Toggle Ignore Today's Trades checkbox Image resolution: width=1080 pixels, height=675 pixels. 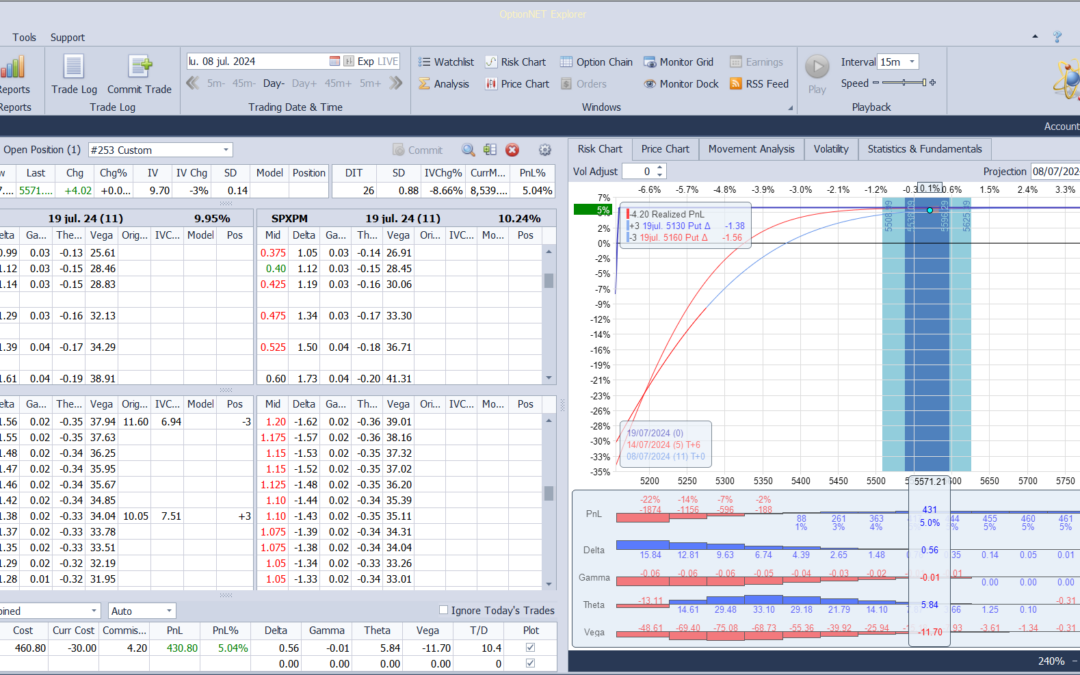[444, 610]
